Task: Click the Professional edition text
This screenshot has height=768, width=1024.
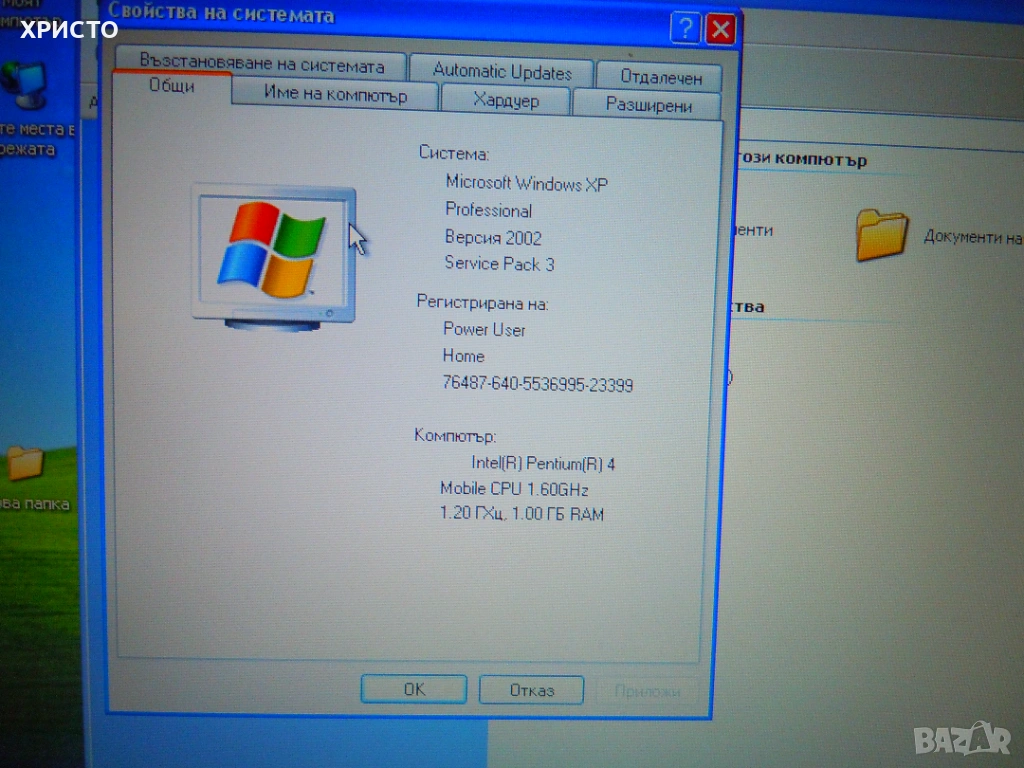Action: click(488, 210)
